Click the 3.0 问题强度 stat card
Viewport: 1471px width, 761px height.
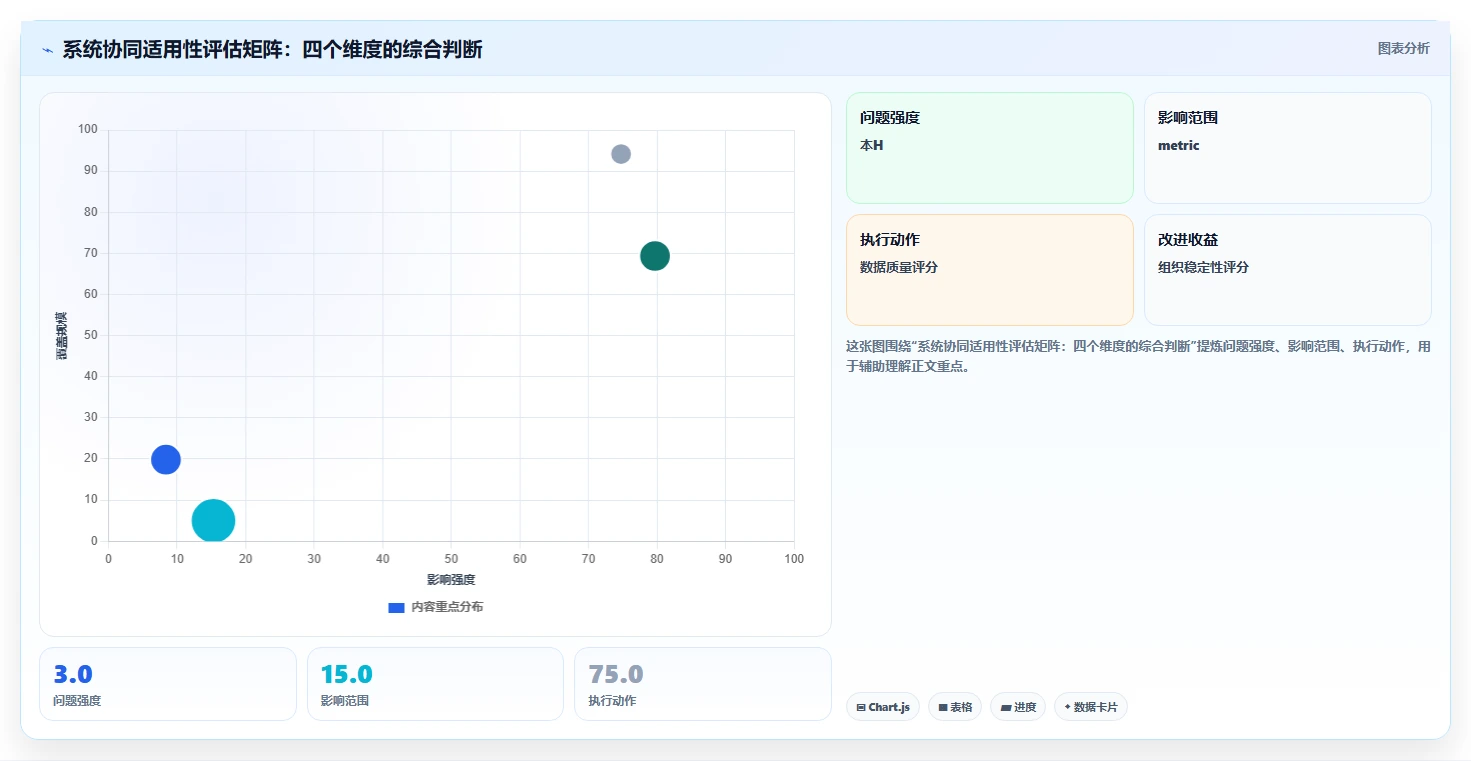click(168, 684)
